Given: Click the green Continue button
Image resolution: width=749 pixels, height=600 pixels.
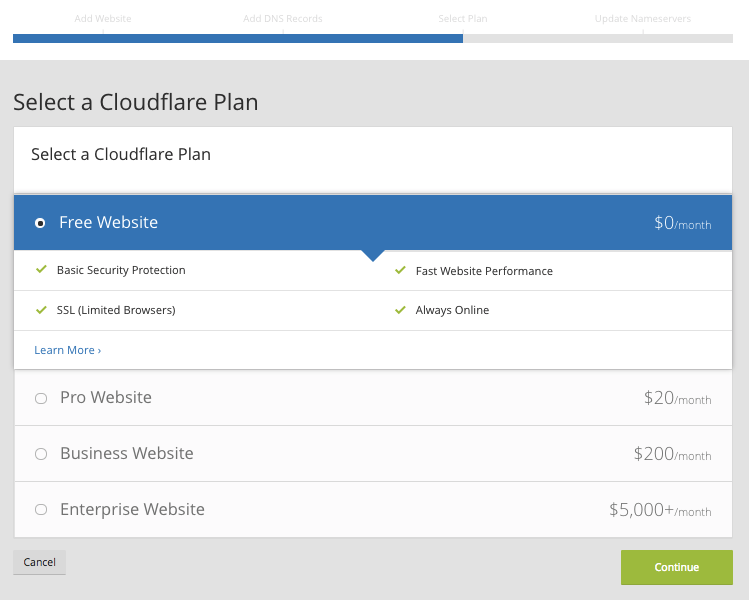Looking at the screenshot, I should [676, 567].
